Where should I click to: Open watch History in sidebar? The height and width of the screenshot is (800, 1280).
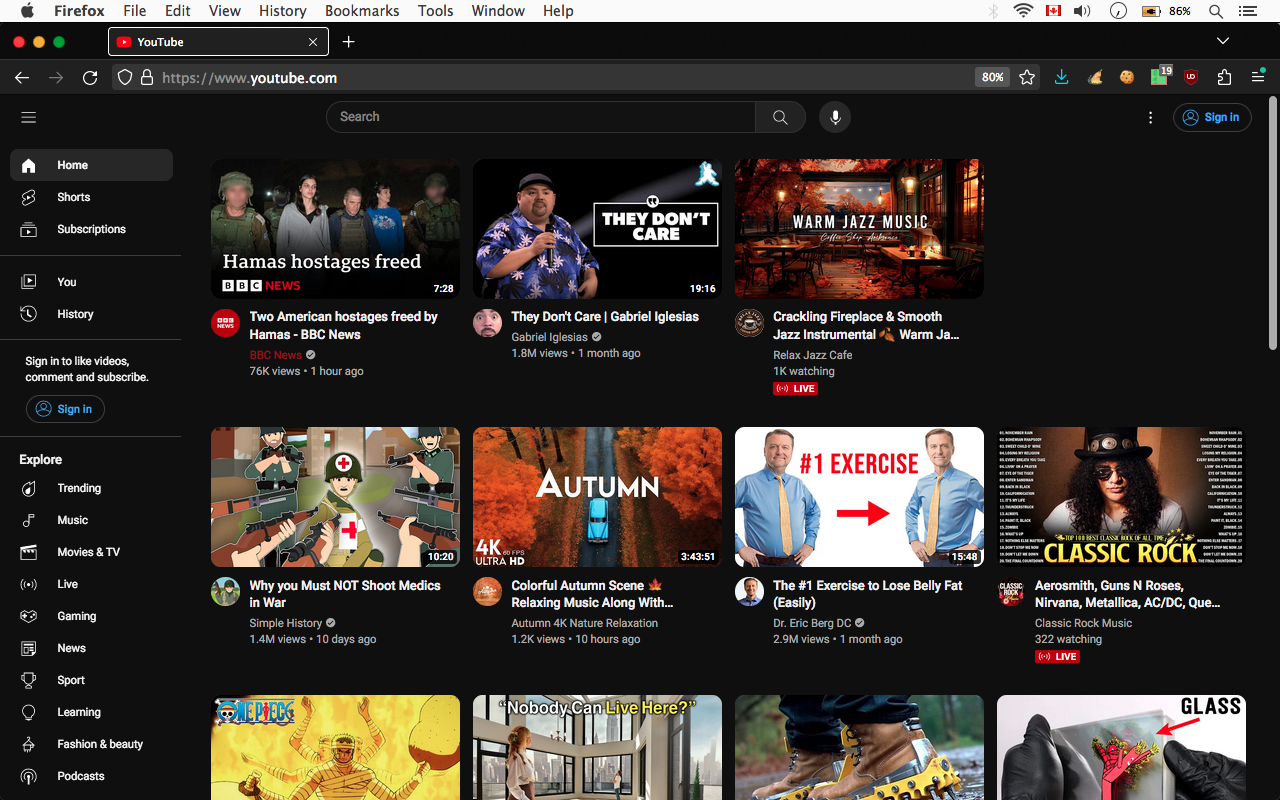point(91,314)
